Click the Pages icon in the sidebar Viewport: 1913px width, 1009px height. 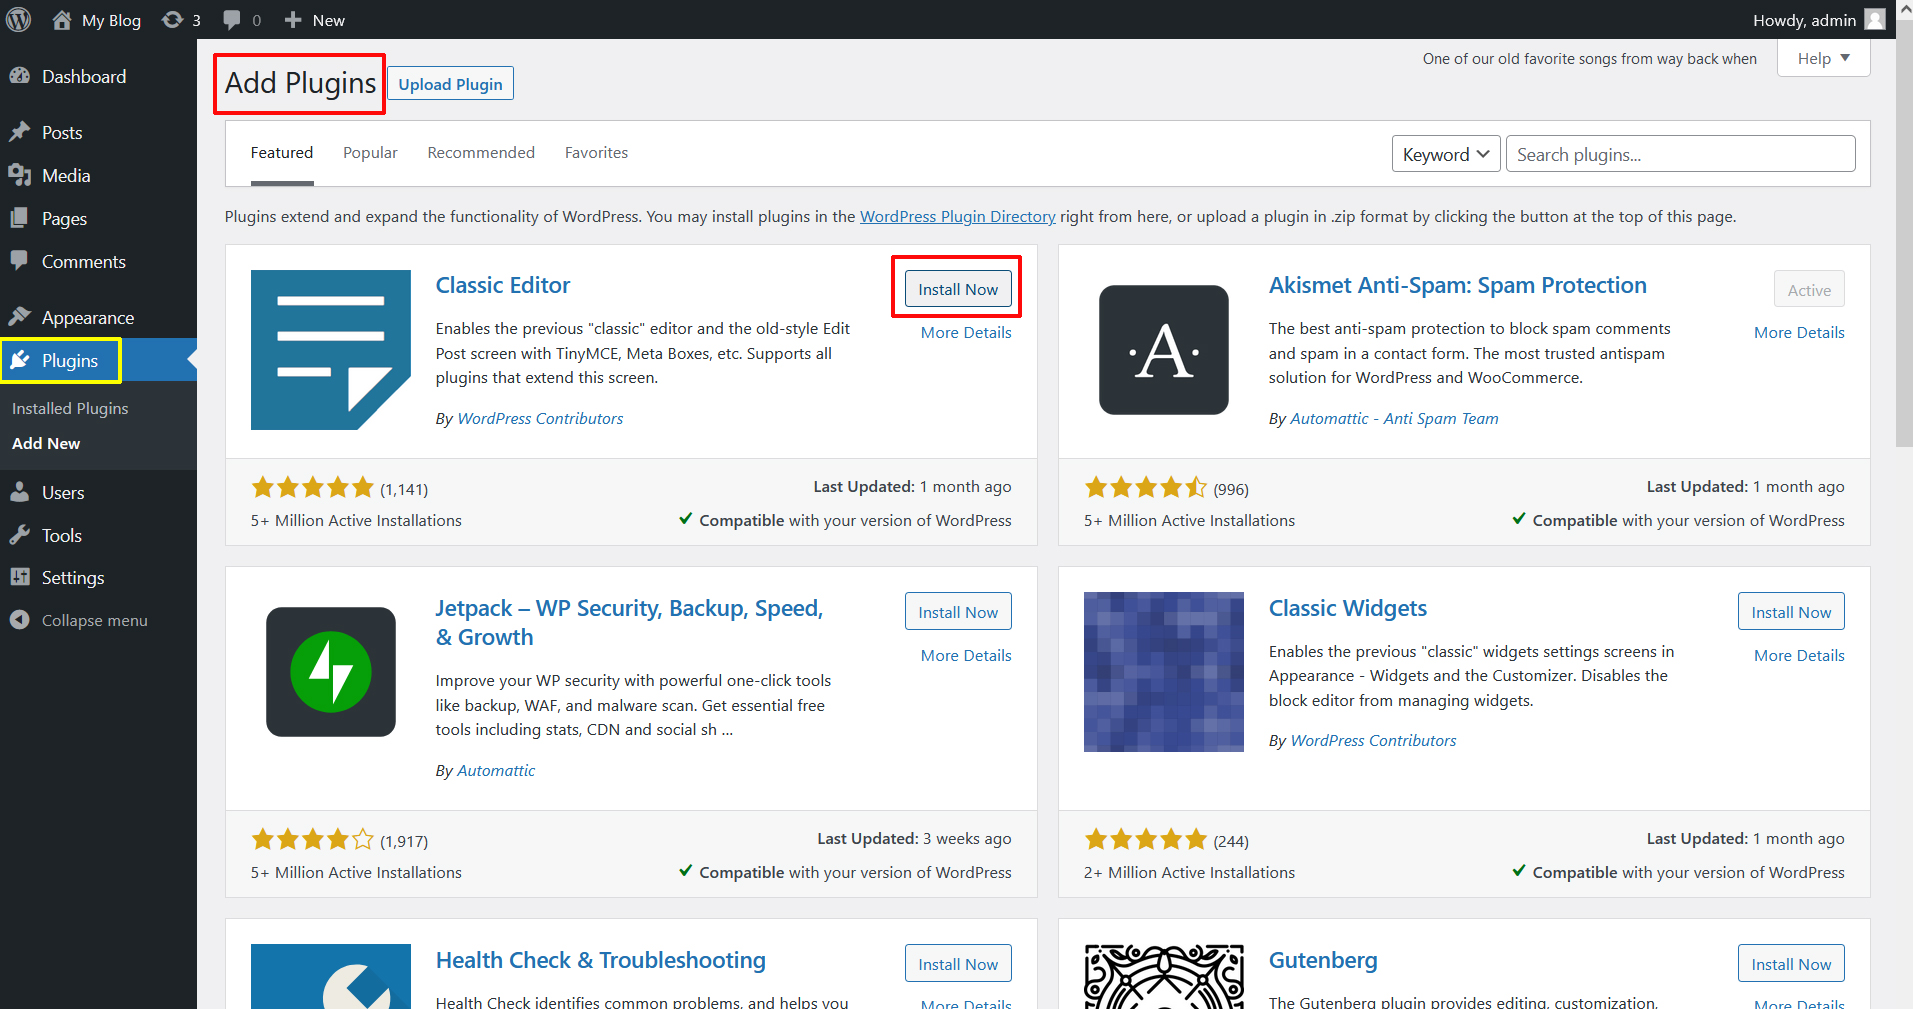tap(22, 218)
